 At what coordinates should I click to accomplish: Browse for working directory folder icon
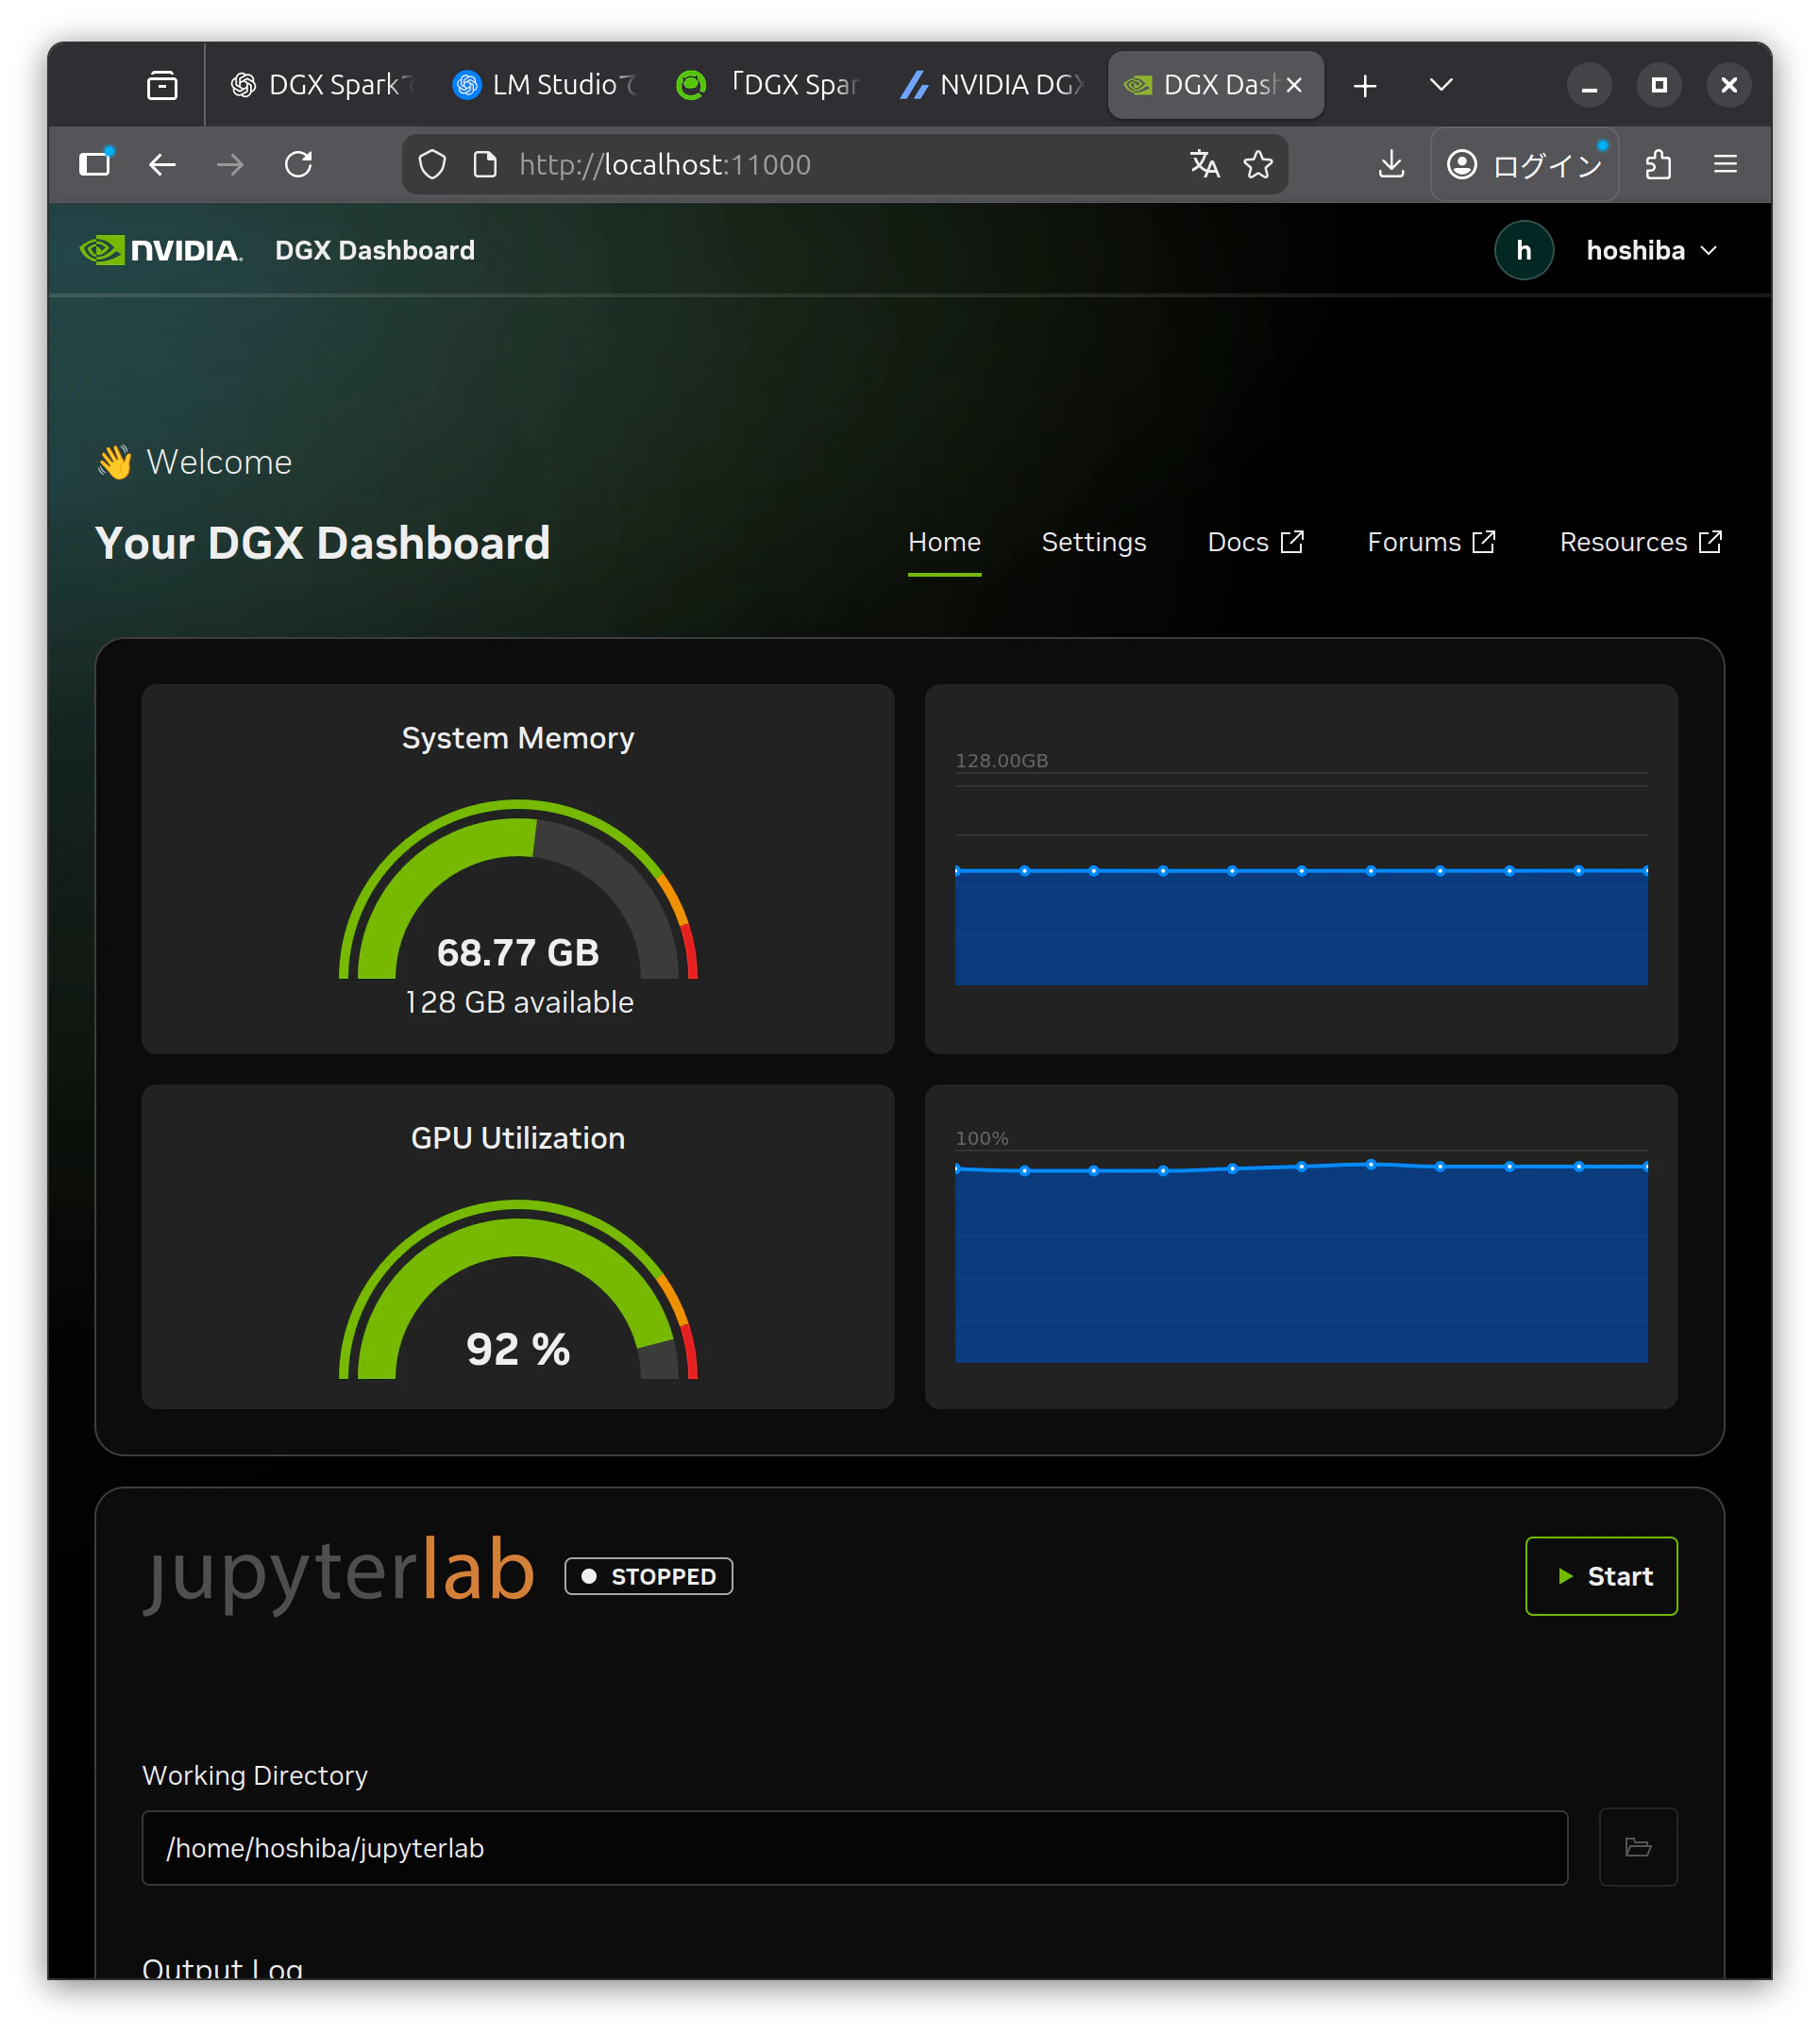(x=1637, y=1846)
